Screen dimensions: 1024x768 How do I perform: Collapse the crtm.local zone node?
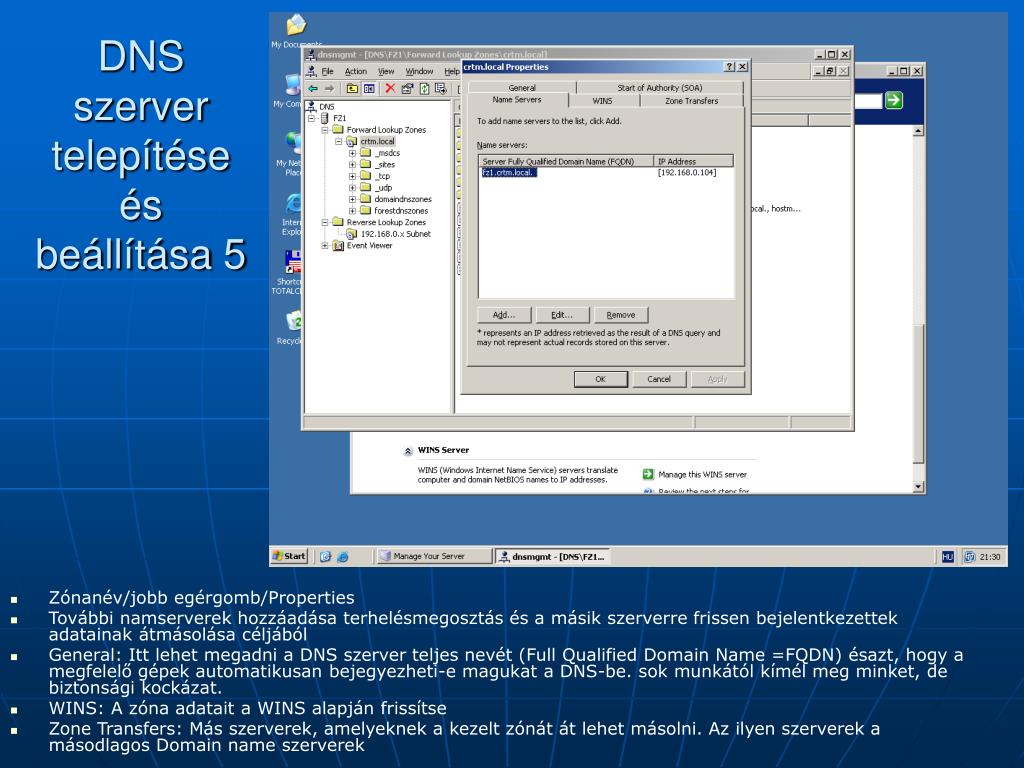pos(338,141)
